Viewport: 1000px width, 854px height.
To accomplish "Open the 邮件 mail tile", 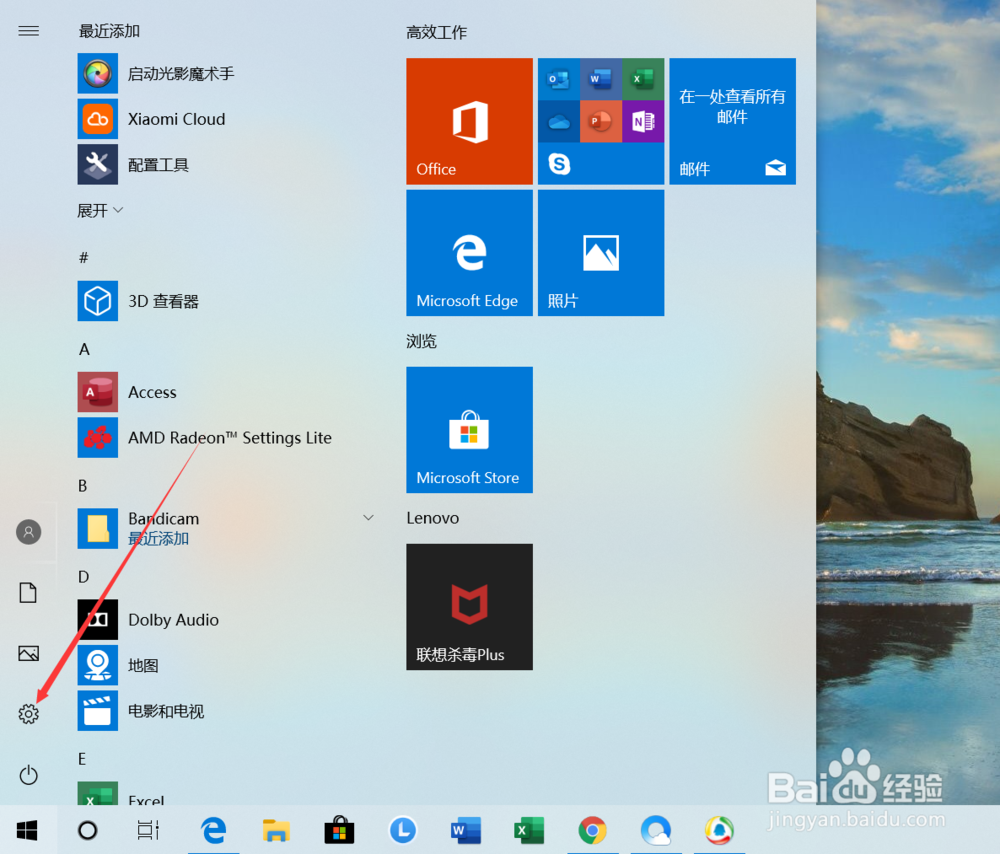I will click(x=732, y=121).
